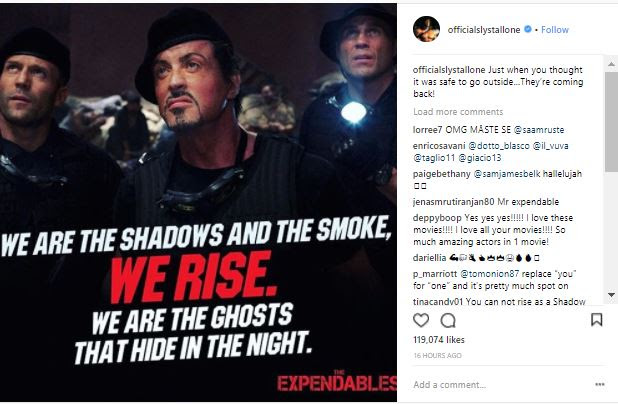The image size is (618, 404).
Task: Open the comment bubble icon
Action: tap(448, 320)
